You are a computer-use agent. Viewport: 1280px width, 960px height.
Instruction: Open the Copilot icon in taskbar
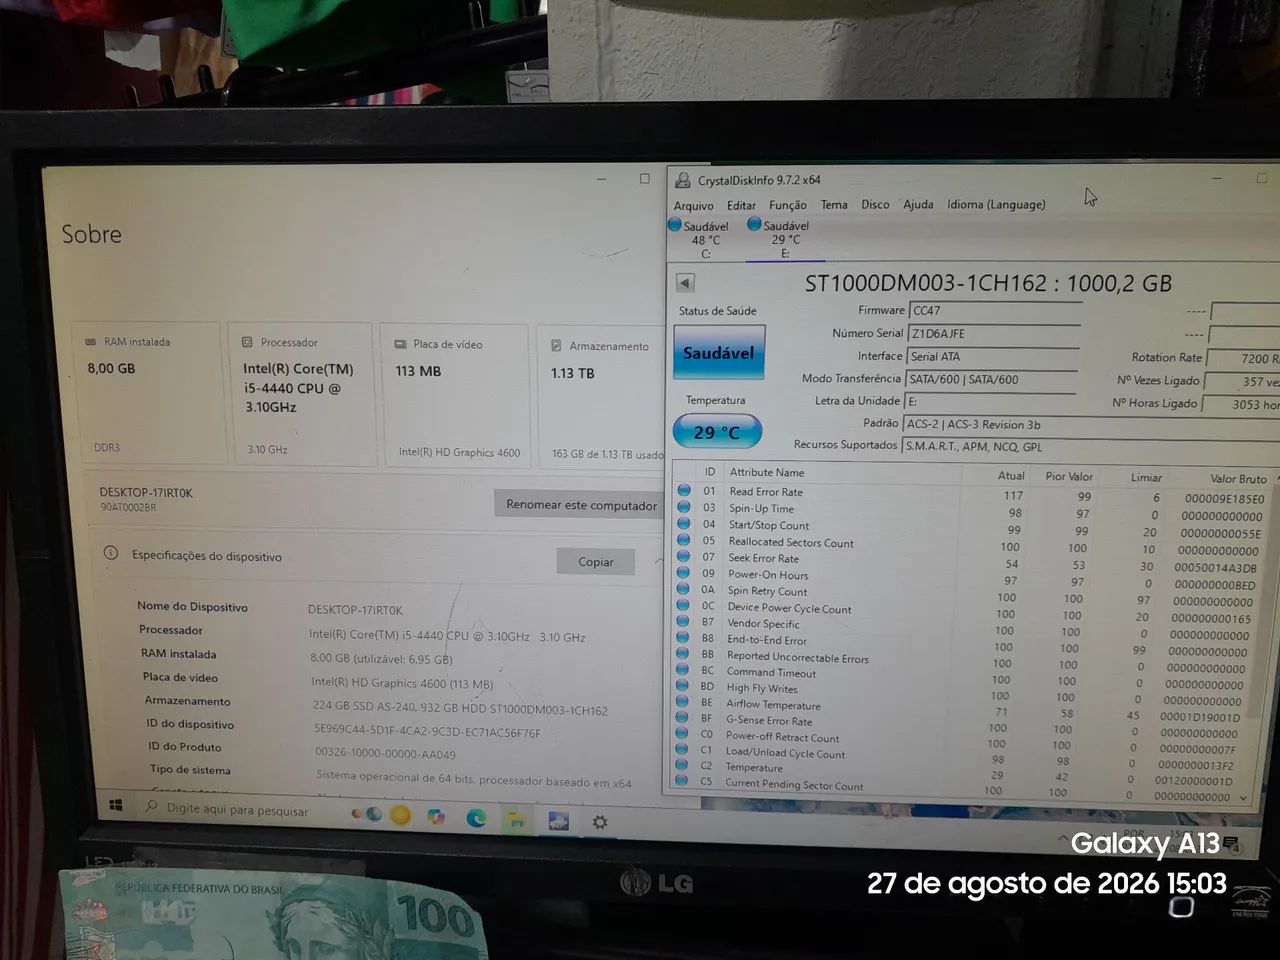[x=436, y=817]
